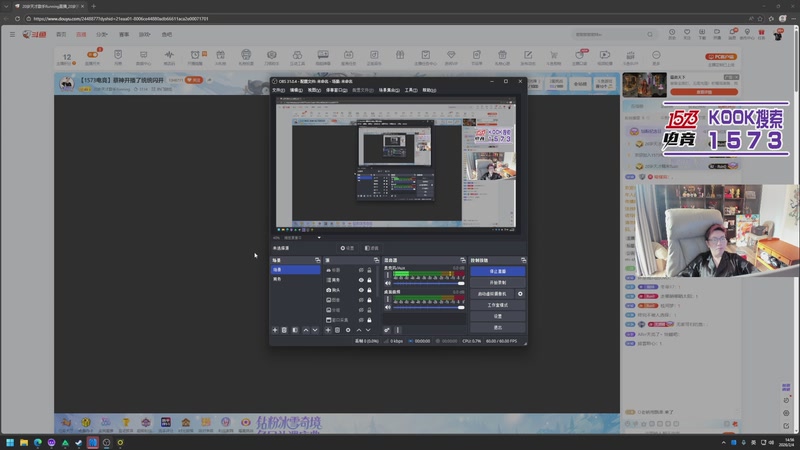Open source properties gear in Sources panel toolbar

point(348,330)
